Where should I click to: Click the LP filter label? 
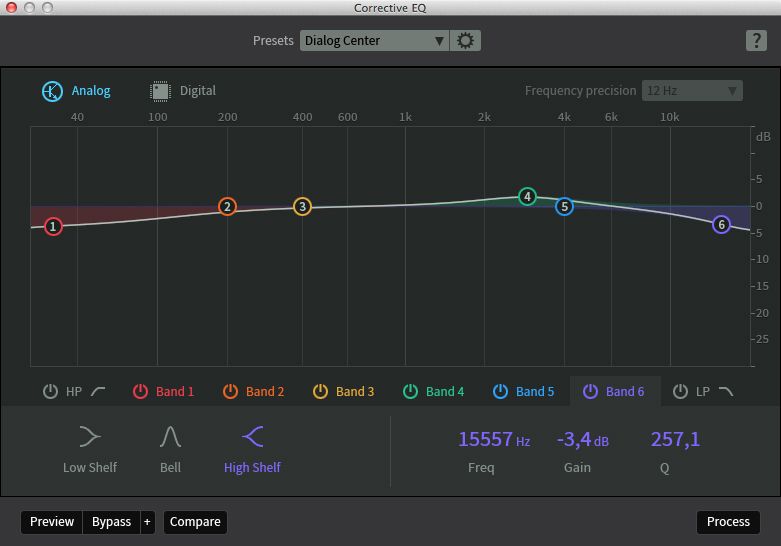(703, 392)
